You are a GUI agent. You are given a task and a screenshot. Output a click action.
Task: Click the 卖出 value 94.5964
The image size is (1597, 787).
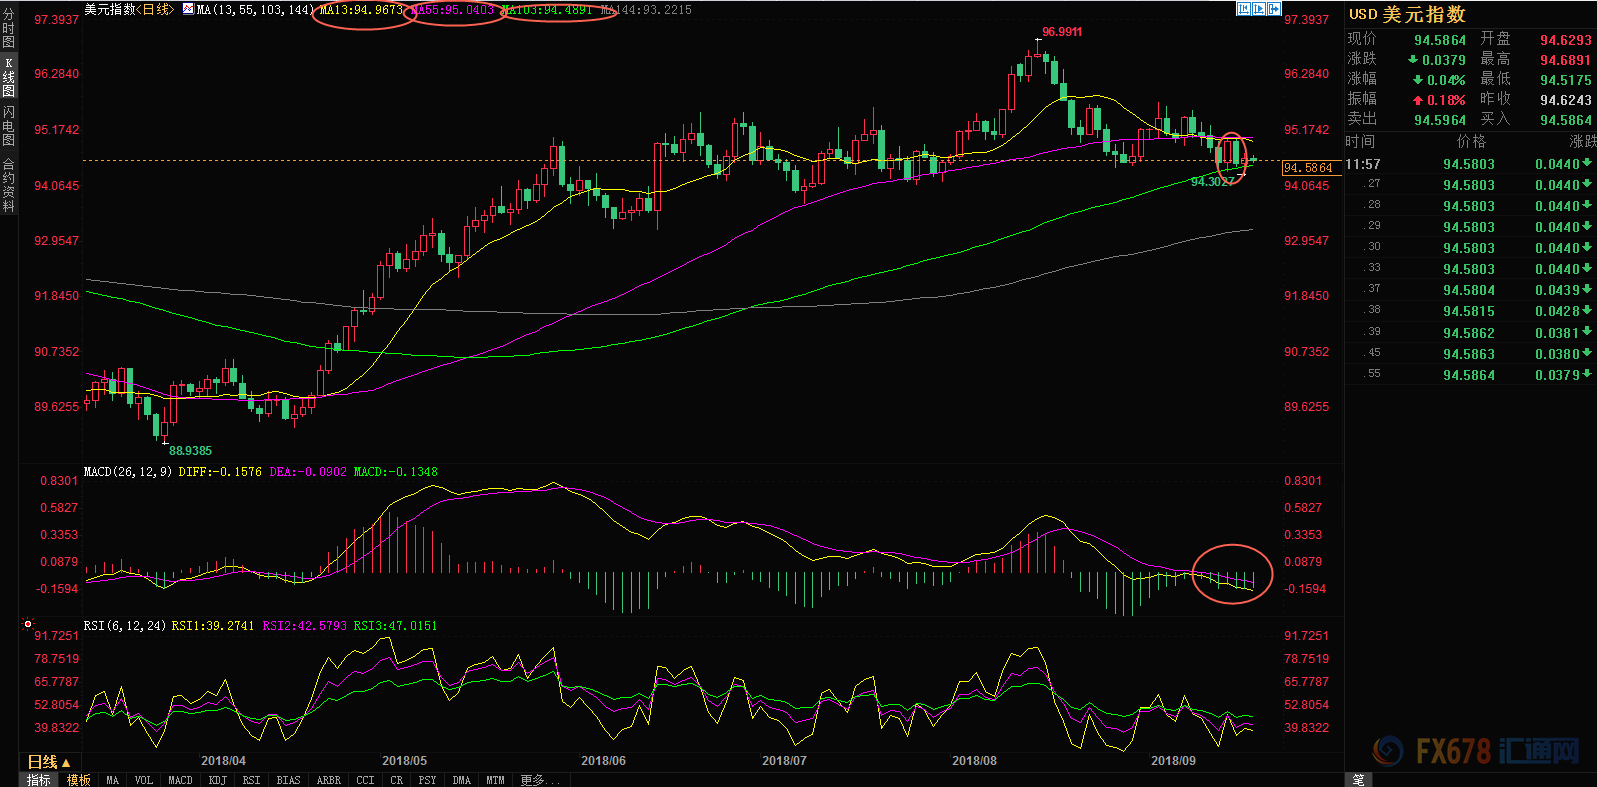[x=1440, y=120]
